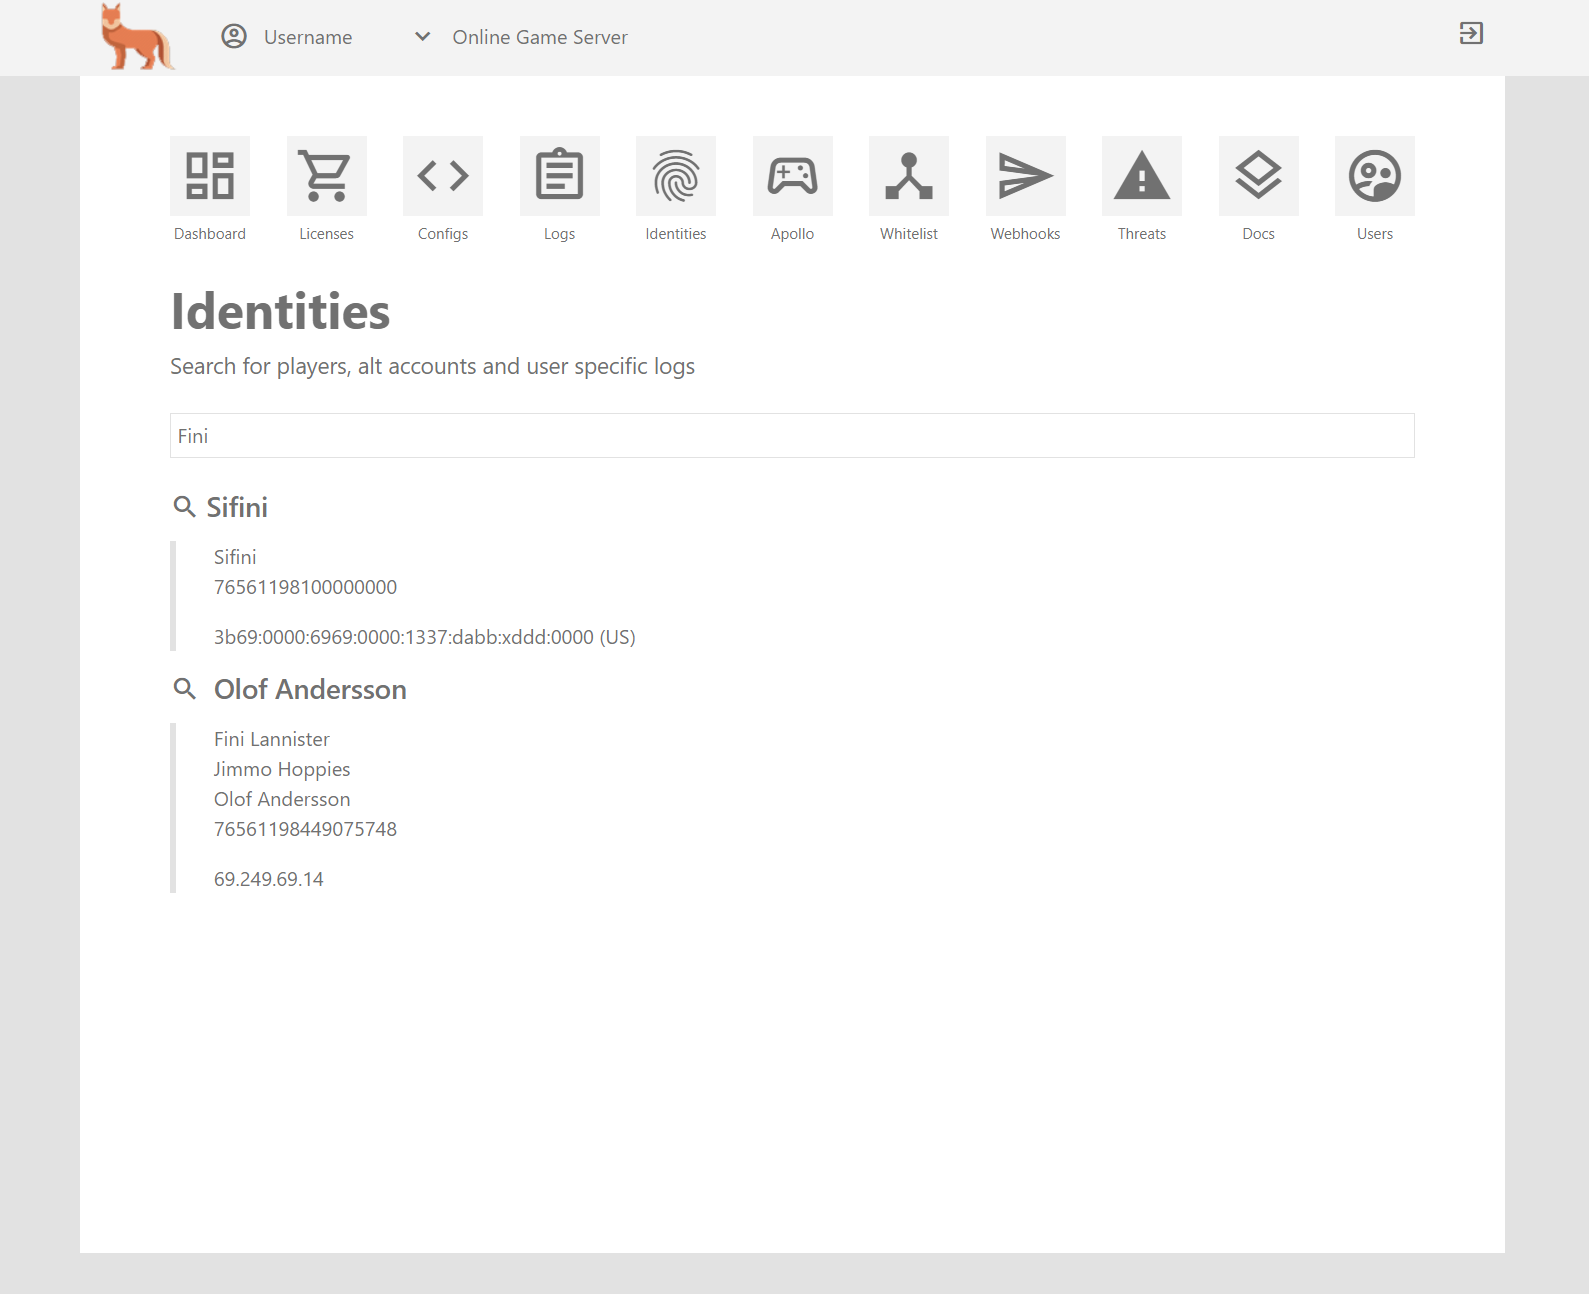Open Configs code brackets icon
The image size is (1589, 1294).
(x=443, y=176)
